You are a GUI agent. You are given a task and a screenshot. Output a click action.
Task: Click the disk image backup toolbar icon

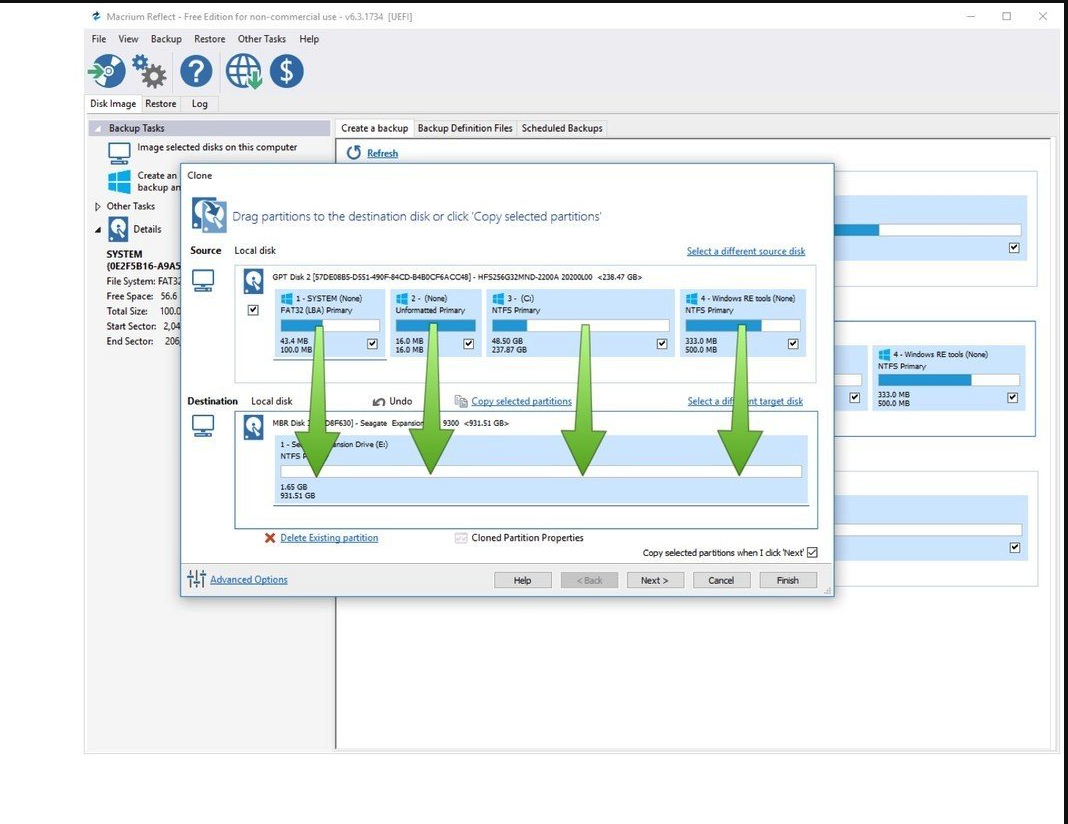coord(107,72)
